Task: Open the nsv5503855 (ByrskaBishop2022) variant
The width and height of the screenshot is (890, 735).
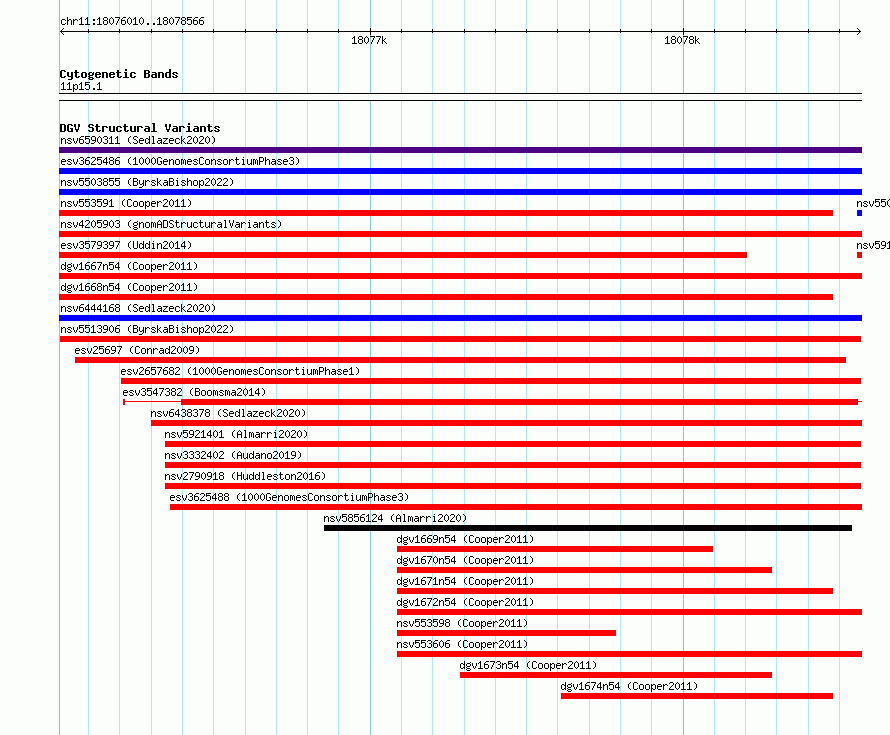Action: click(x=147, y=182)
